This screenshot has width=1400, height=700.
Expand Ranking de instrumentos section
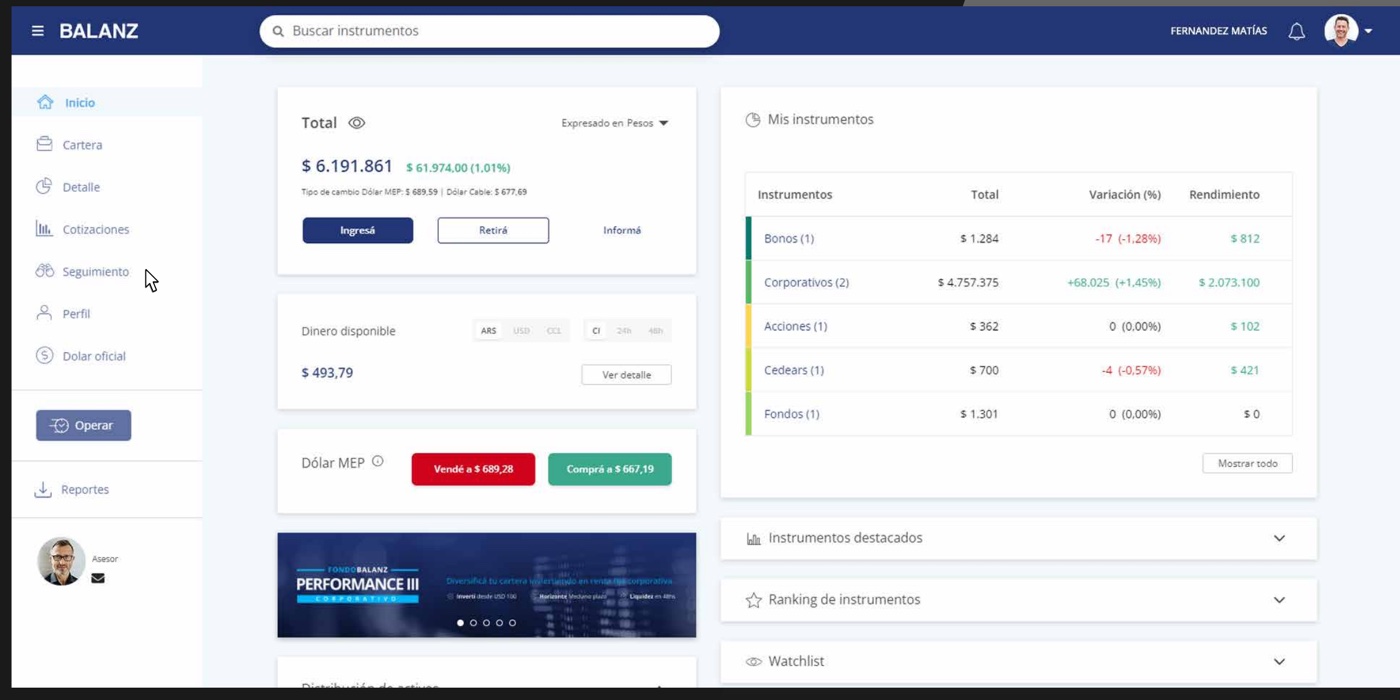pyautogui.click(x=1279, y=600)
